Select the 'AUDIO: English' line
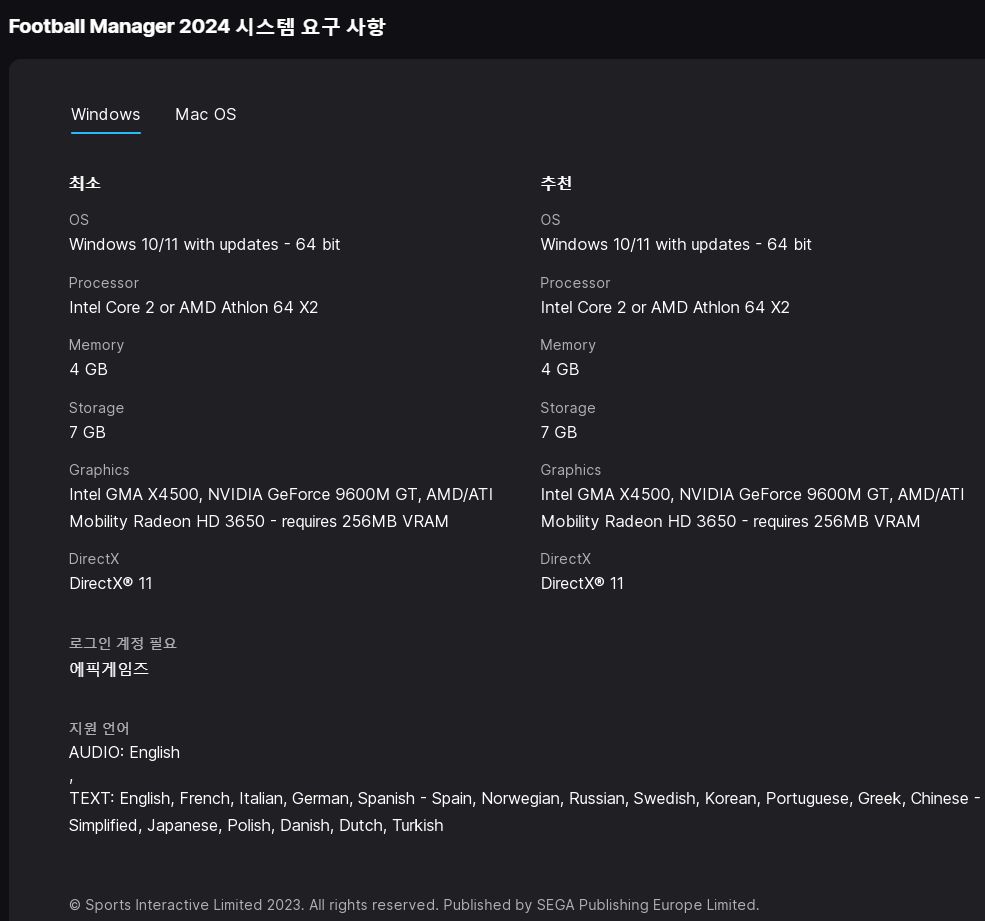 124,753
